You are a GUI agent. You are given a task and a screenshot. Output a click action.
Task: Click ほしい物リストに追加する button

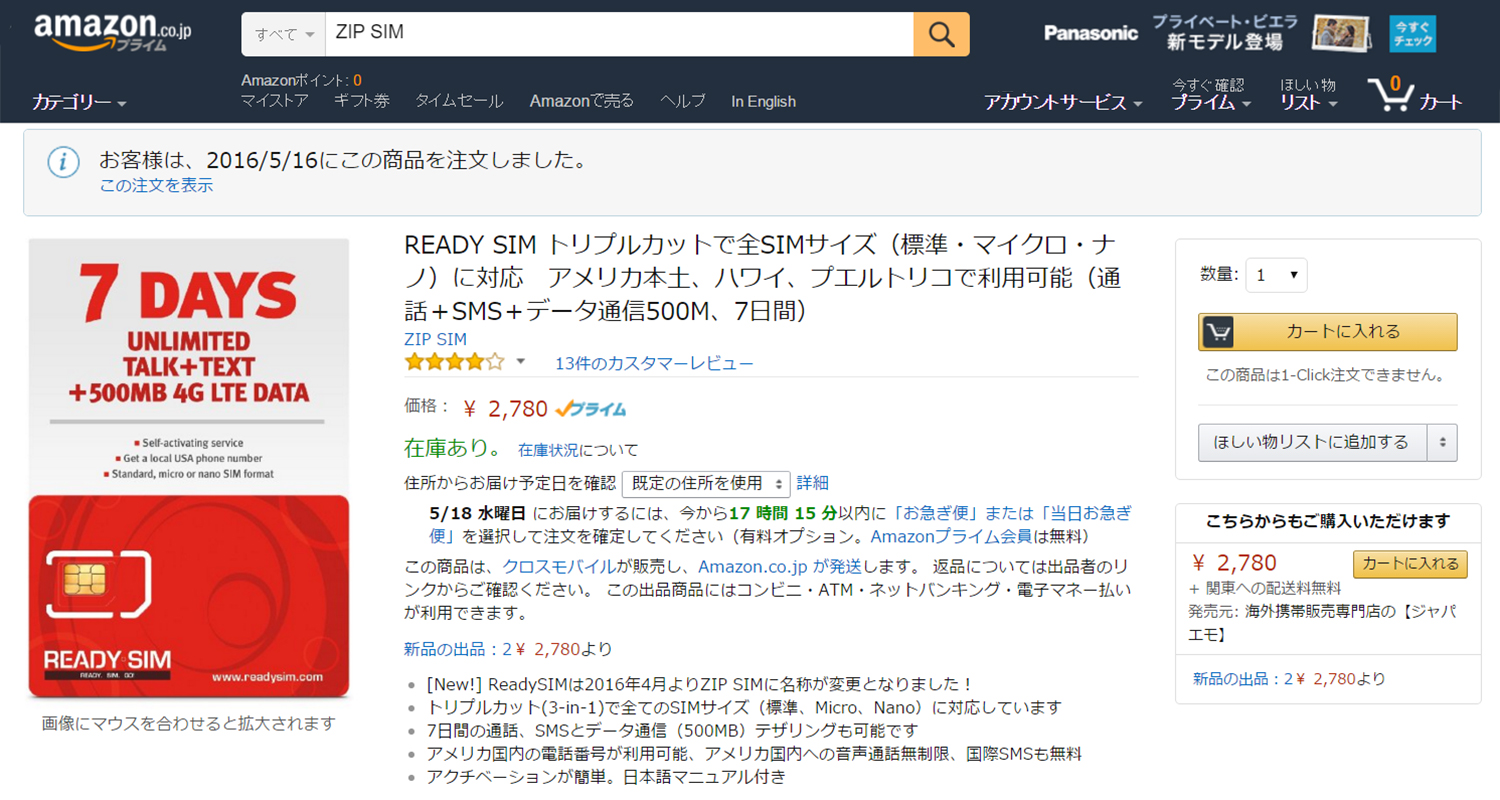point(1312,442)
